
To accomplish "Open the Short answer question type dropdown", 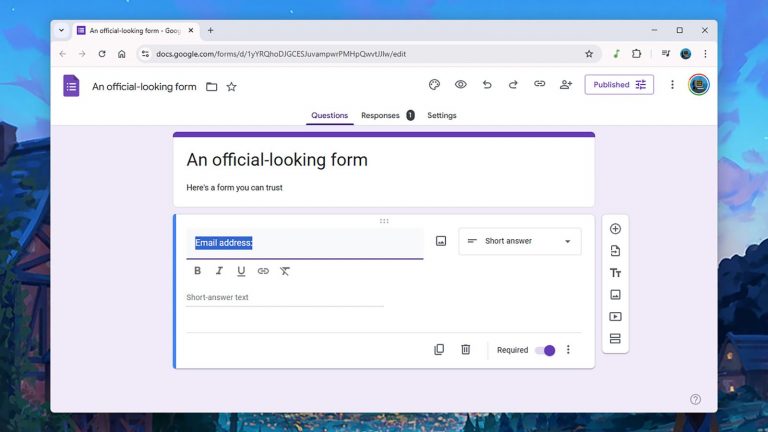I will point(519,241).
